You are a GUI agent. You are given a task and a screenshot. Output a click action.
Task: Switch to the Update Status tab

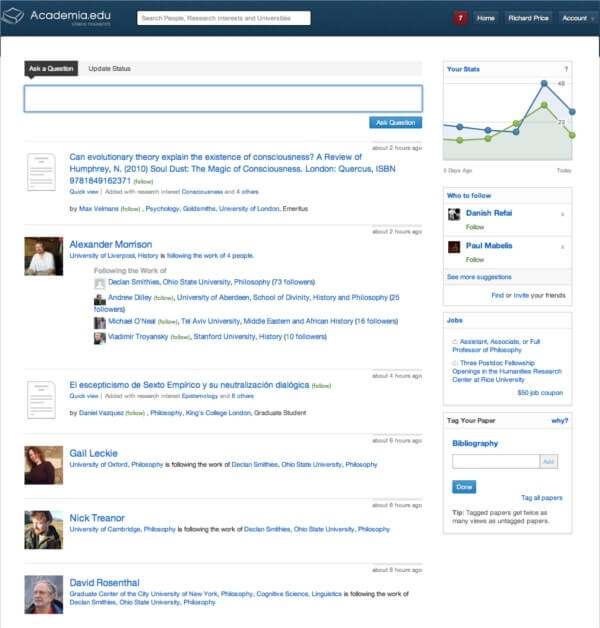(109, 69)
